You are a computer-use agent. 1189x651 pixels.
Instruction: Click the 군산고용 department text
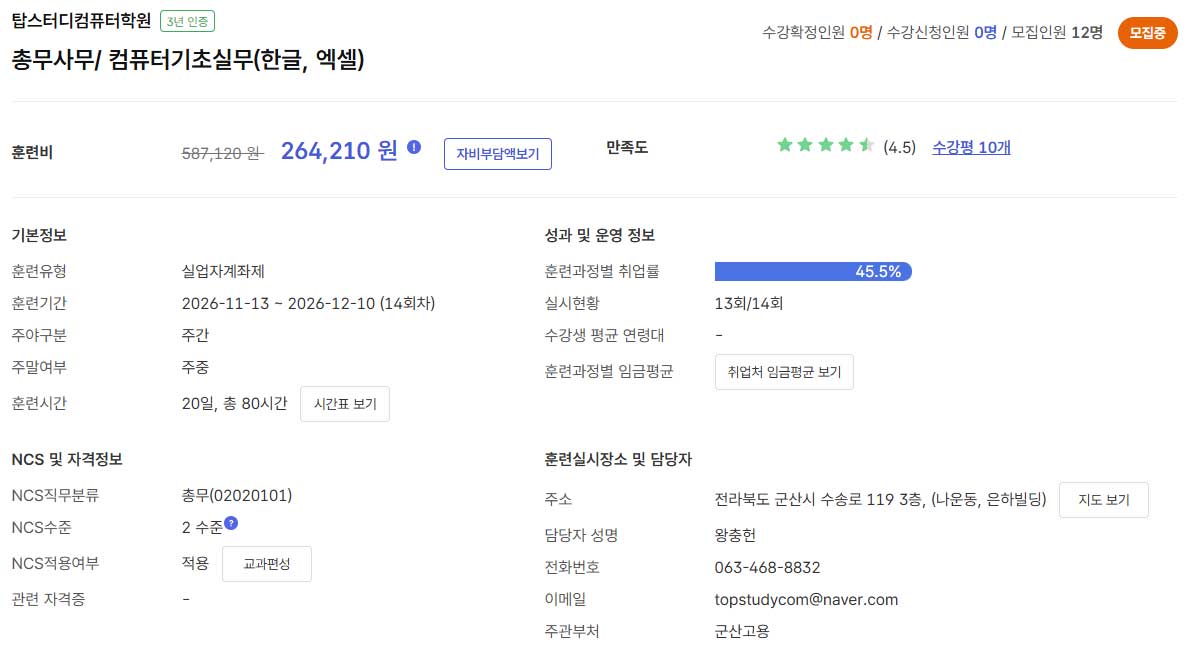(742, 631)
